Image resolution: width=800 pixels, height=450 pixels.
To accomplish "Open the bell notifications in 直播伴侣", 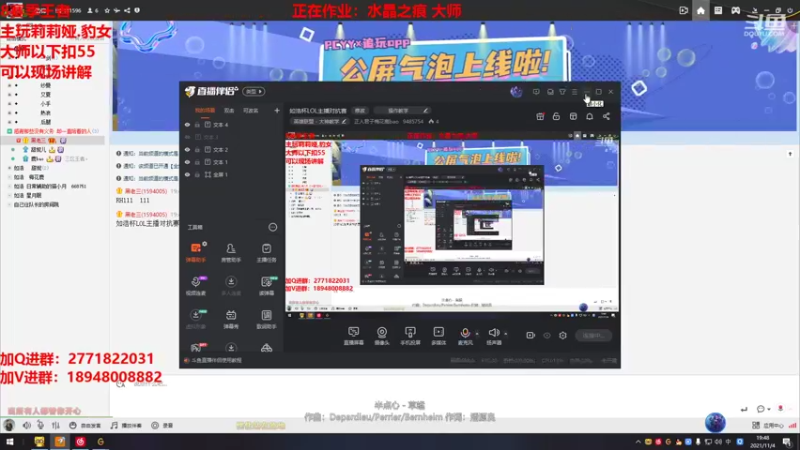I will coord(589,116).
